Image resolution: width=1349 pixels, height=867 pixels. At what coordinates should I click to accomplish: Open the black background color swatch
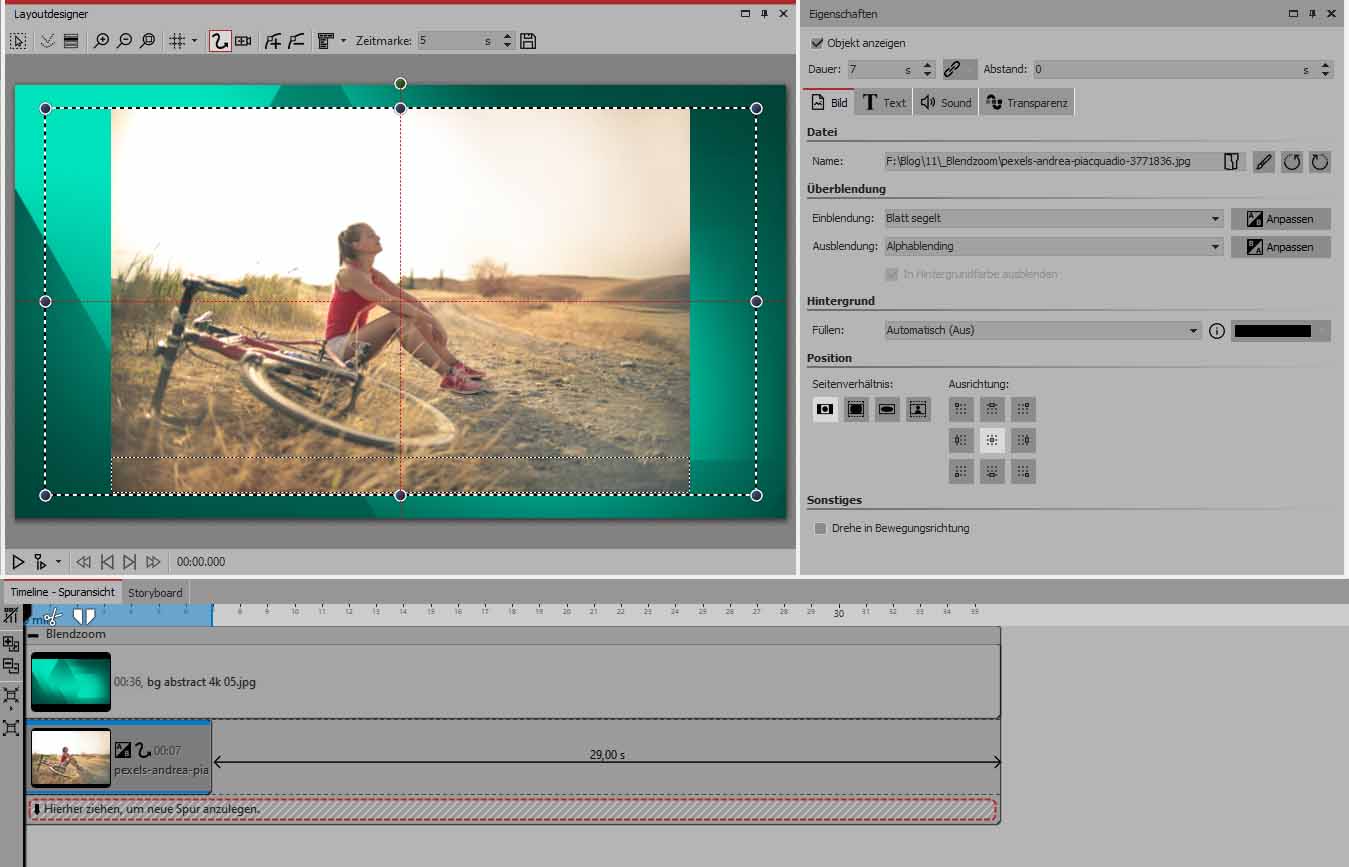1272,331
